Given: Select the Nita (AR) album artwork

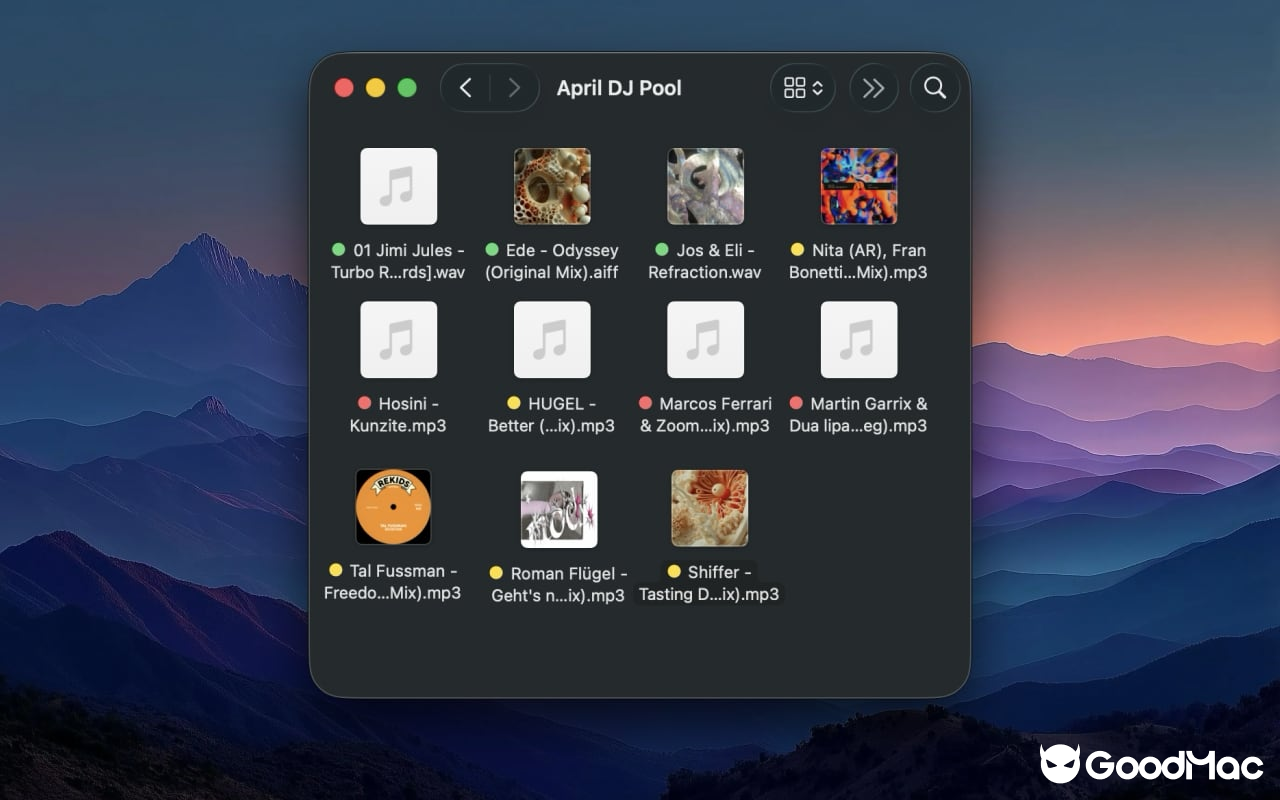Looking at the screenshot, I should click(859, 185).
